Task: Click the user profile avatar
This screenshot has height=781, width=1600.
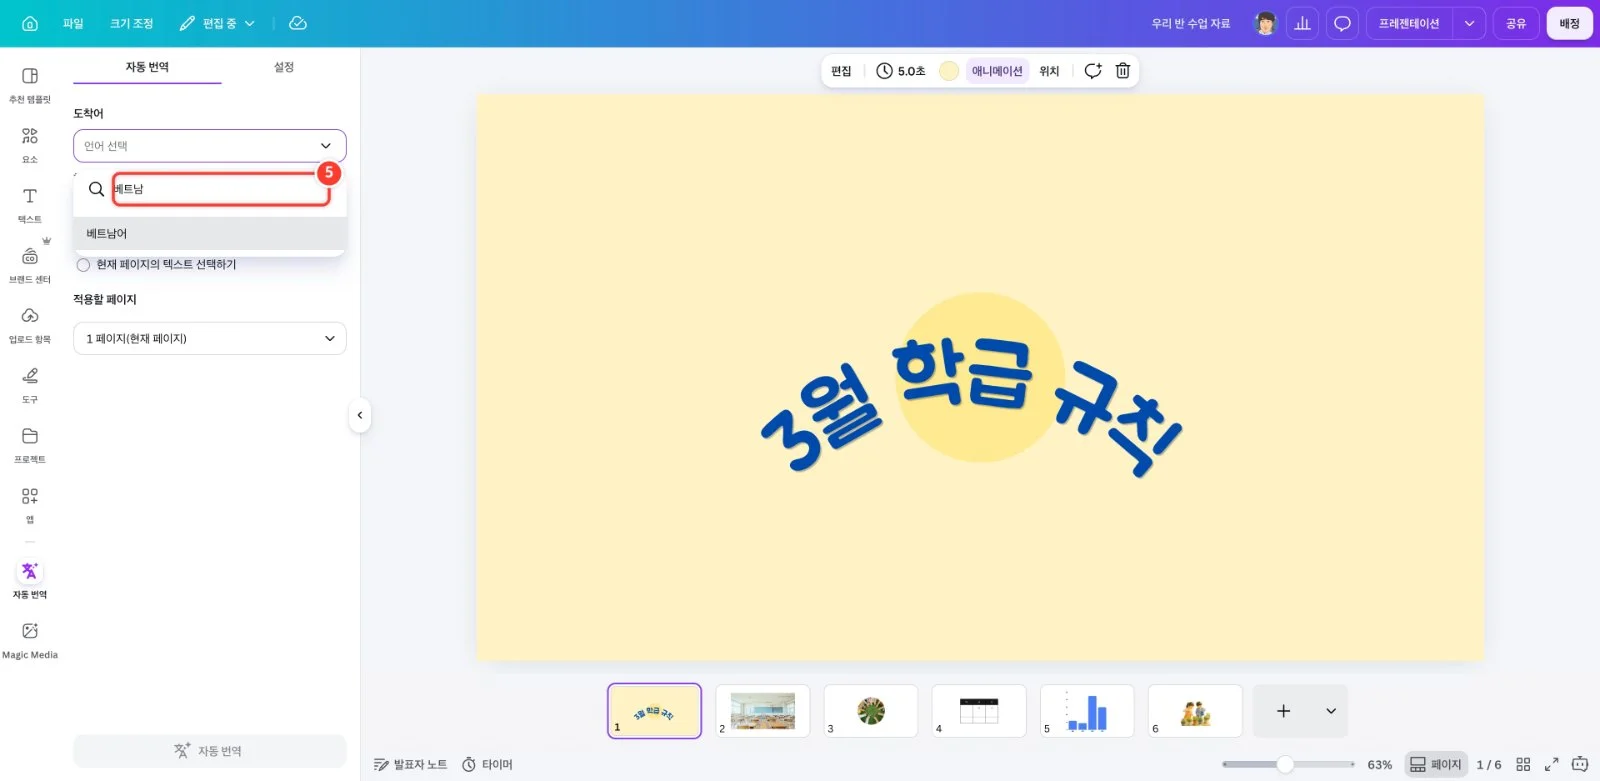Action: (1265, 23)
